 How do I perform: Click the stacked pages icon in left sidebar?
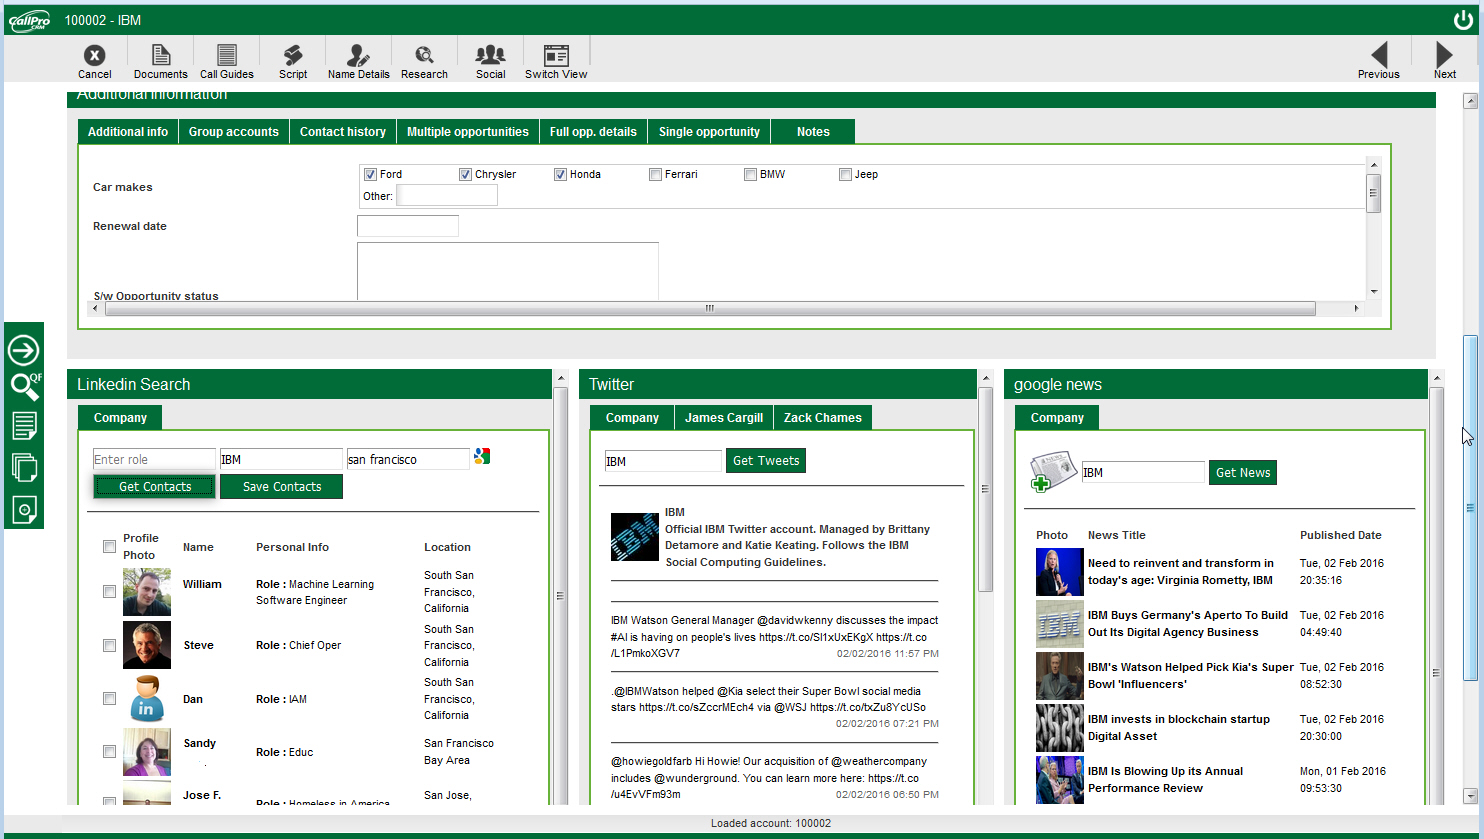click(x=24, y=467)
